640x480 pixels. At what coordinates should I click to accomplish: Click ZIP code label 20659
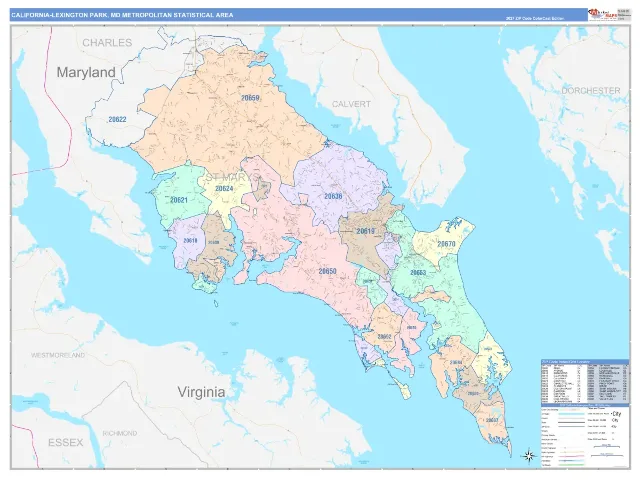click(x=250, y=98)
